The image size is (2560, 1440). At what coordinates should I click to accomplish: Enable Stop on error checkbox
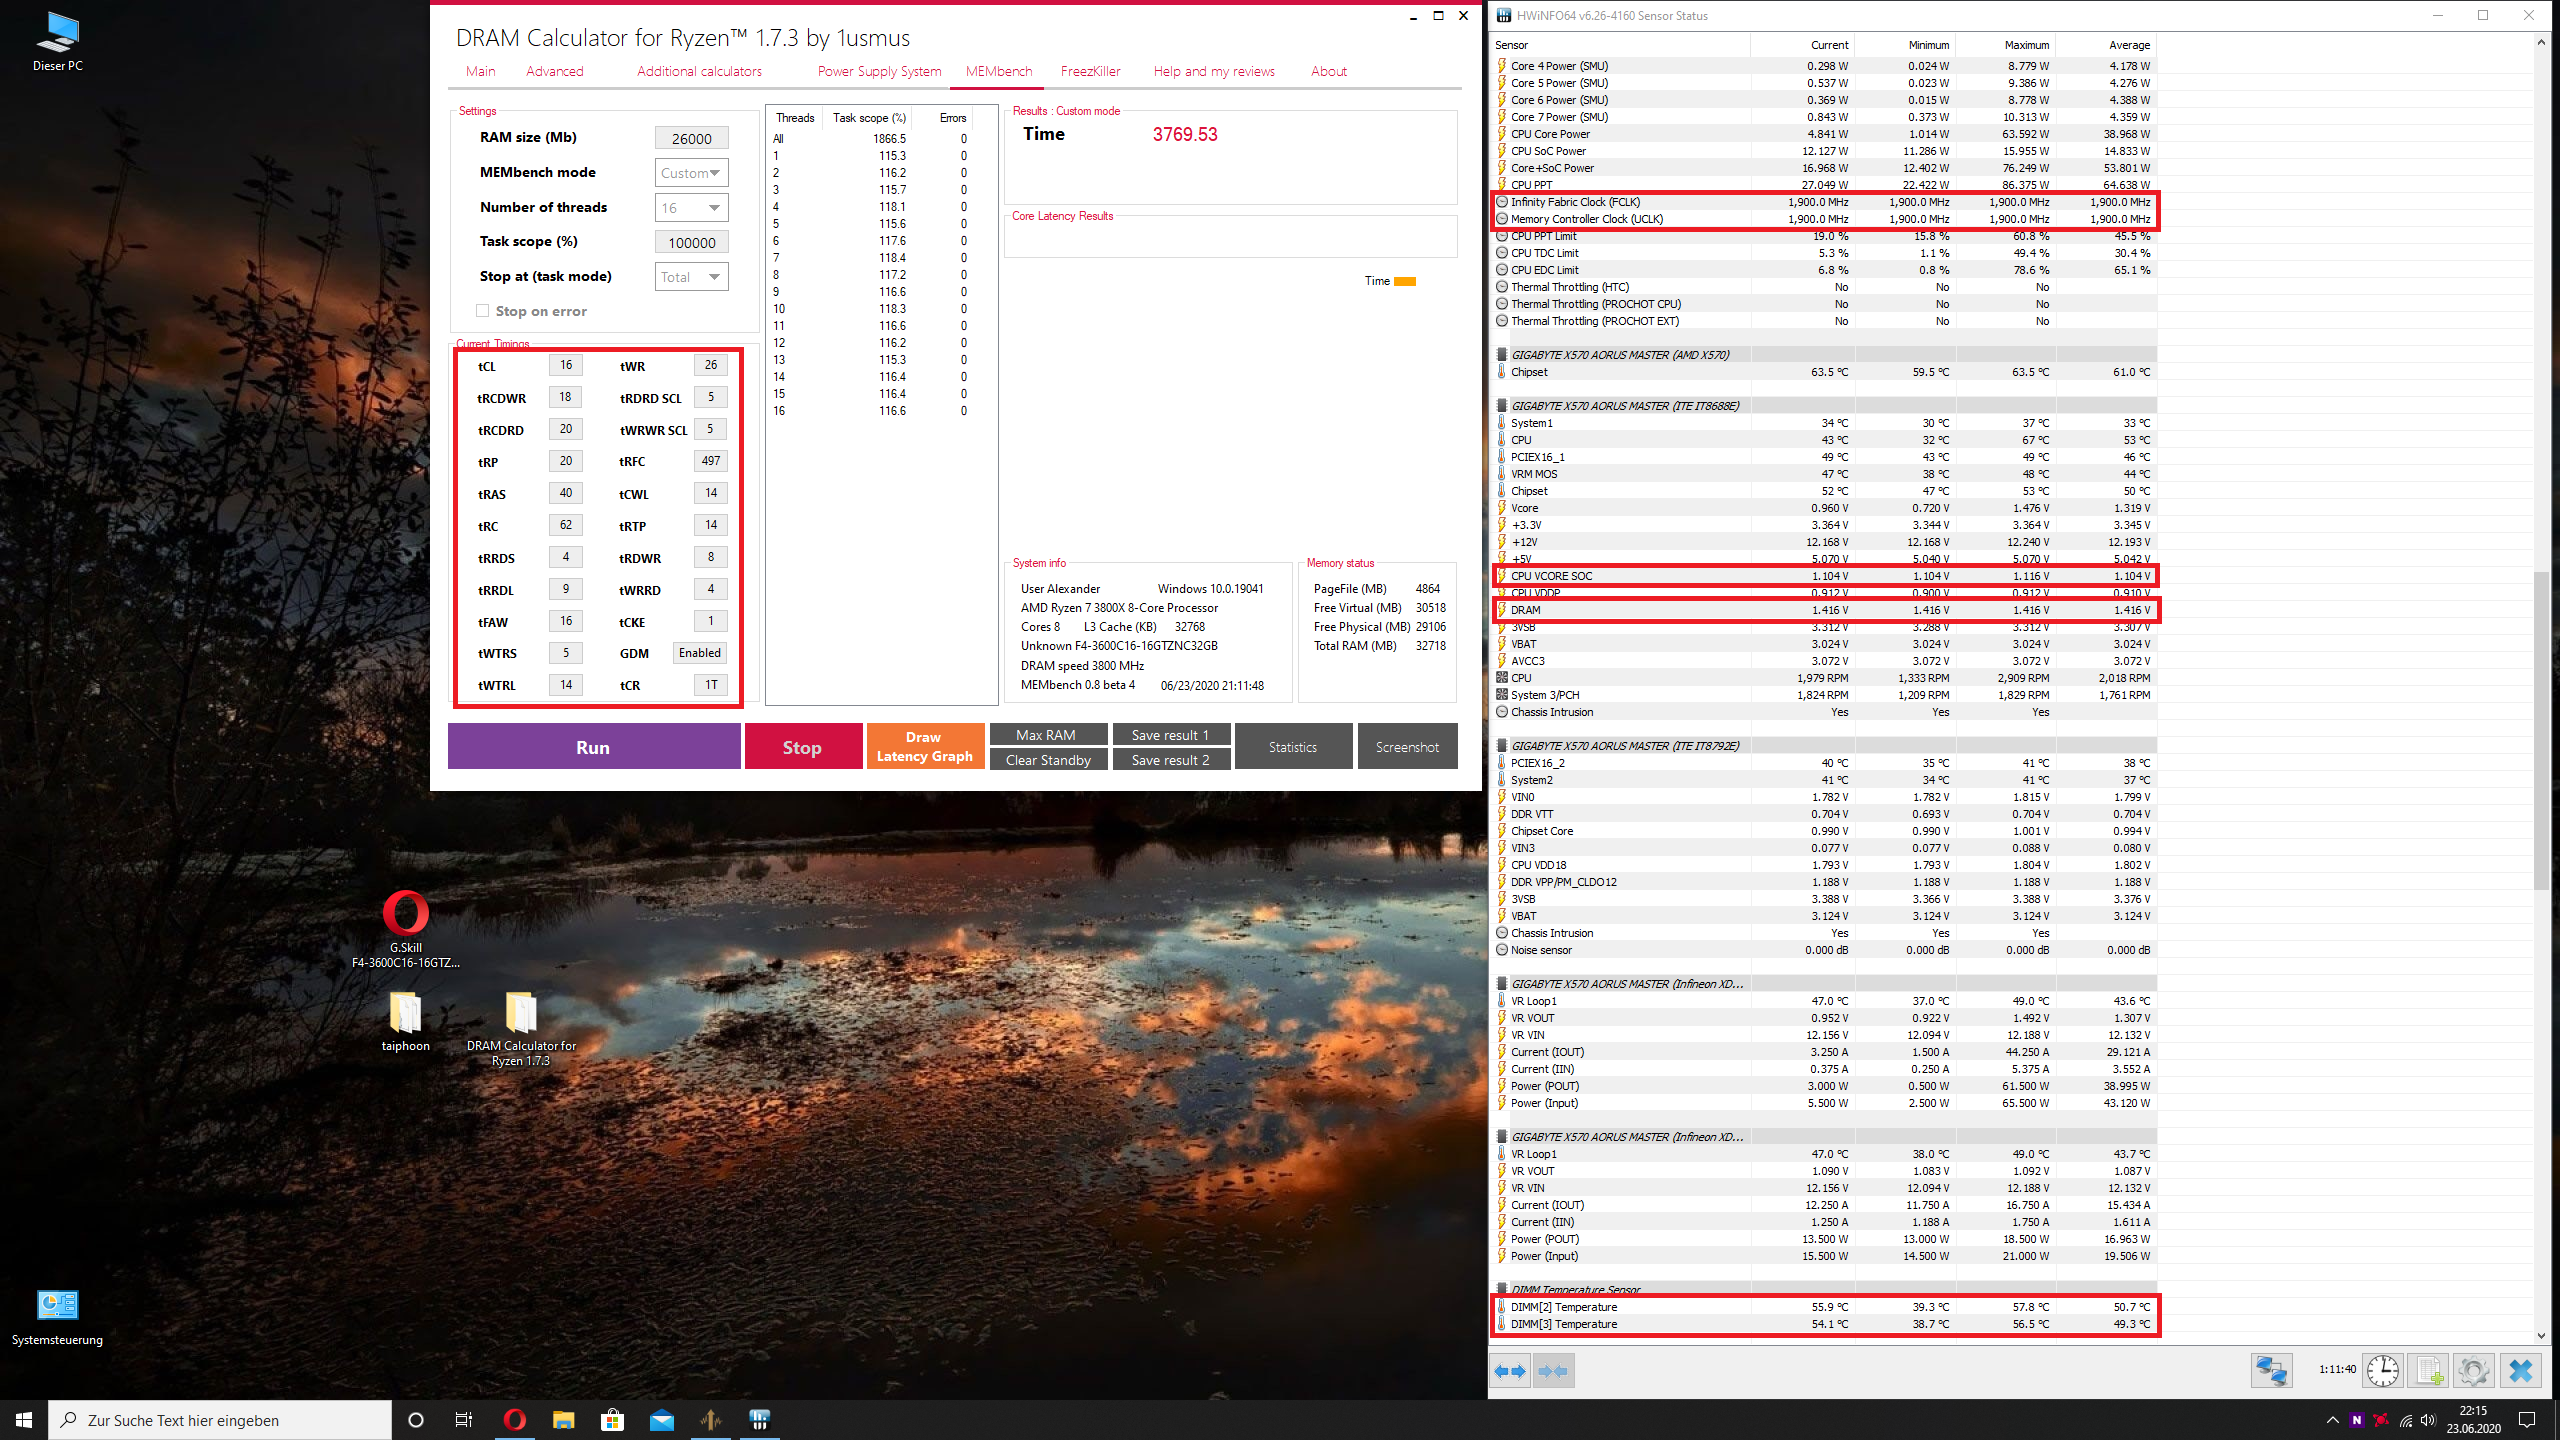483,311
